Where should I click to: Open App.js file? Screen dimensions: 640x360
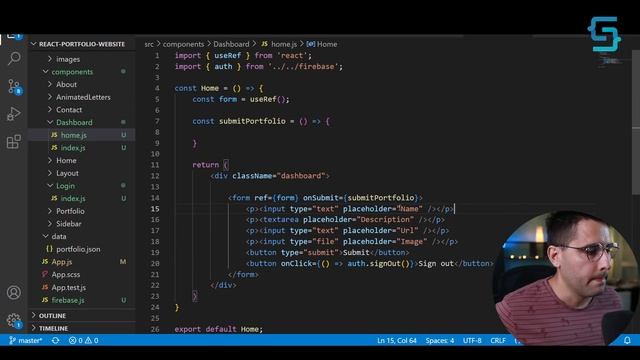62,262
